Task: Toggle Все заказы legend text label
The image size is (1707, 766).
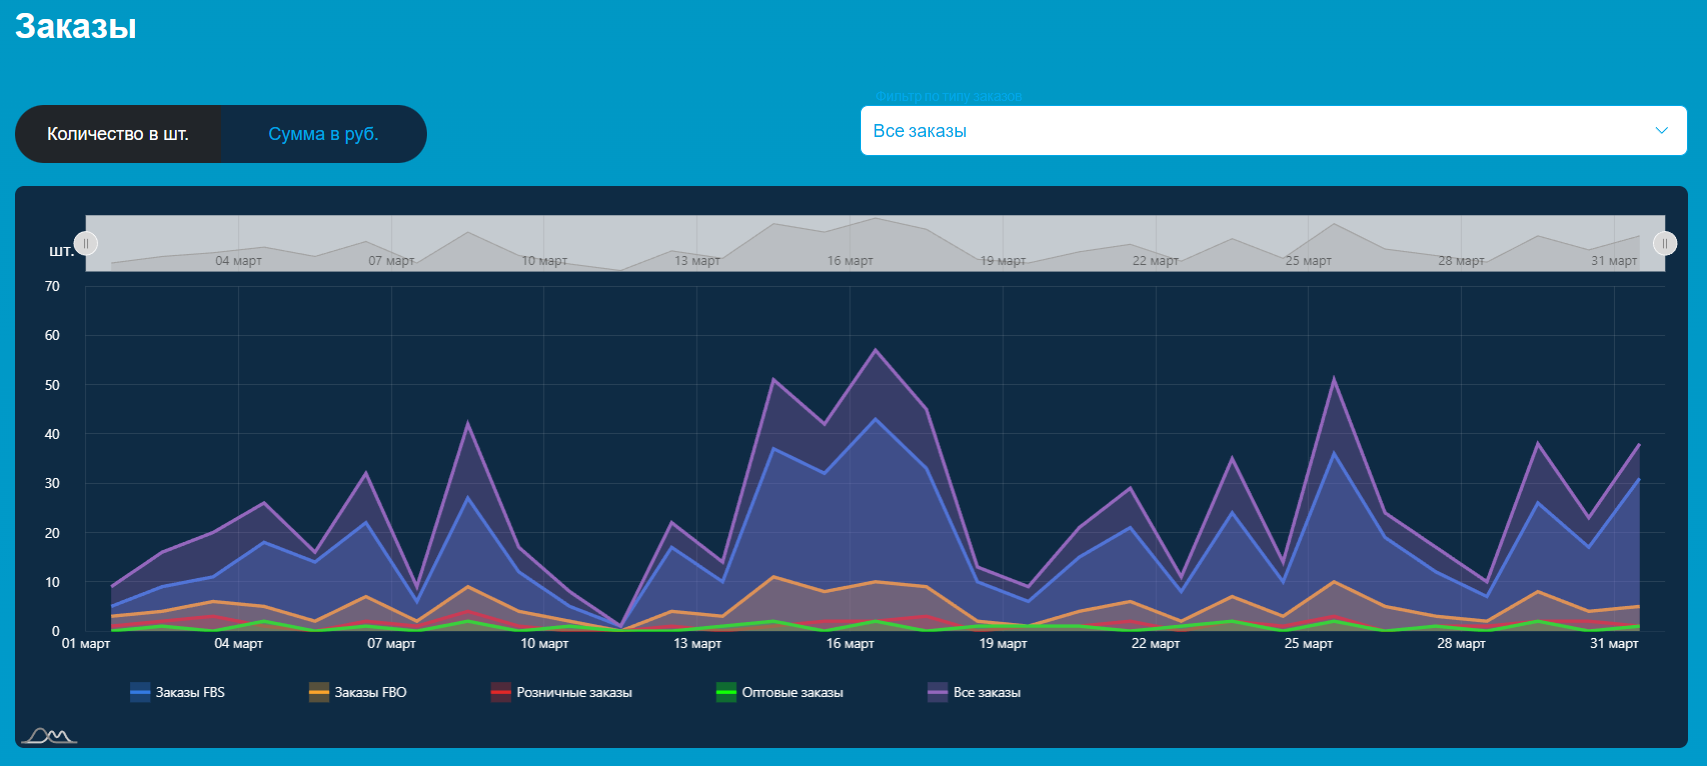Action: pos(987,692)
